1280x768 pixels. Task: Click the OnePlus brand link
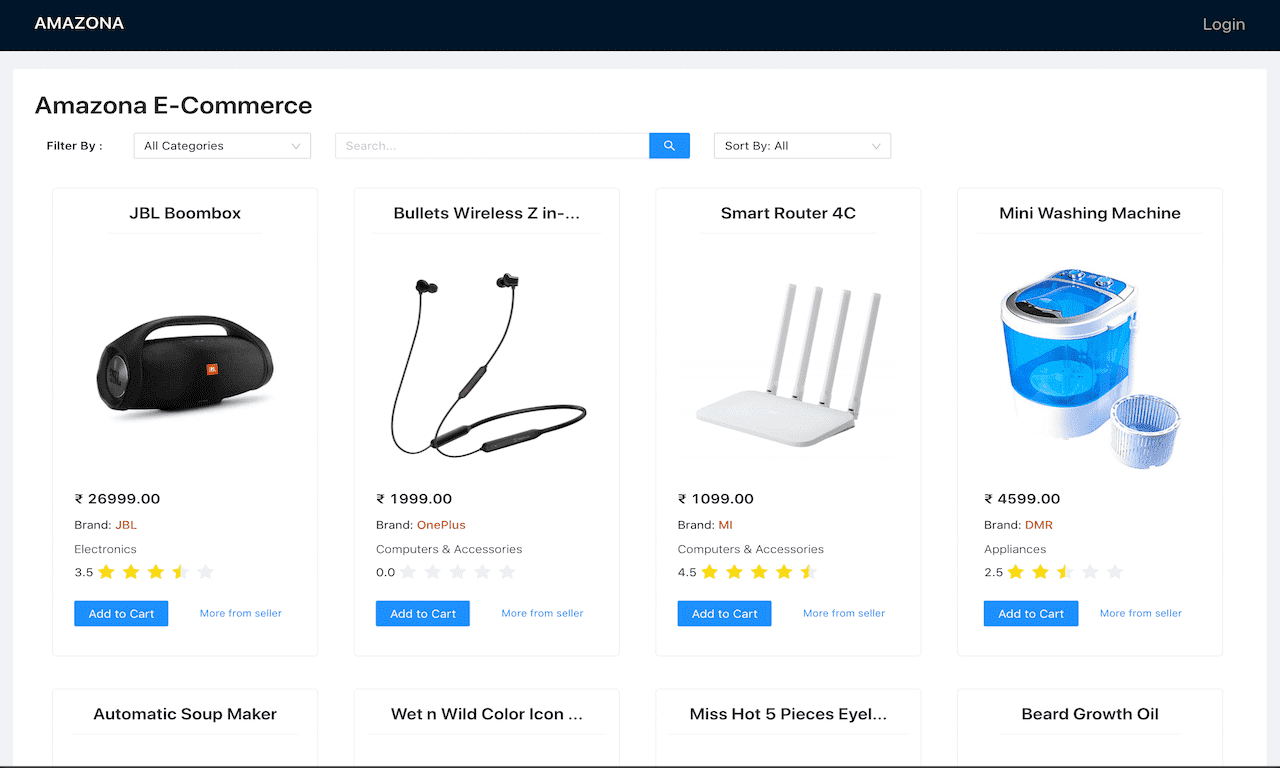441,525
